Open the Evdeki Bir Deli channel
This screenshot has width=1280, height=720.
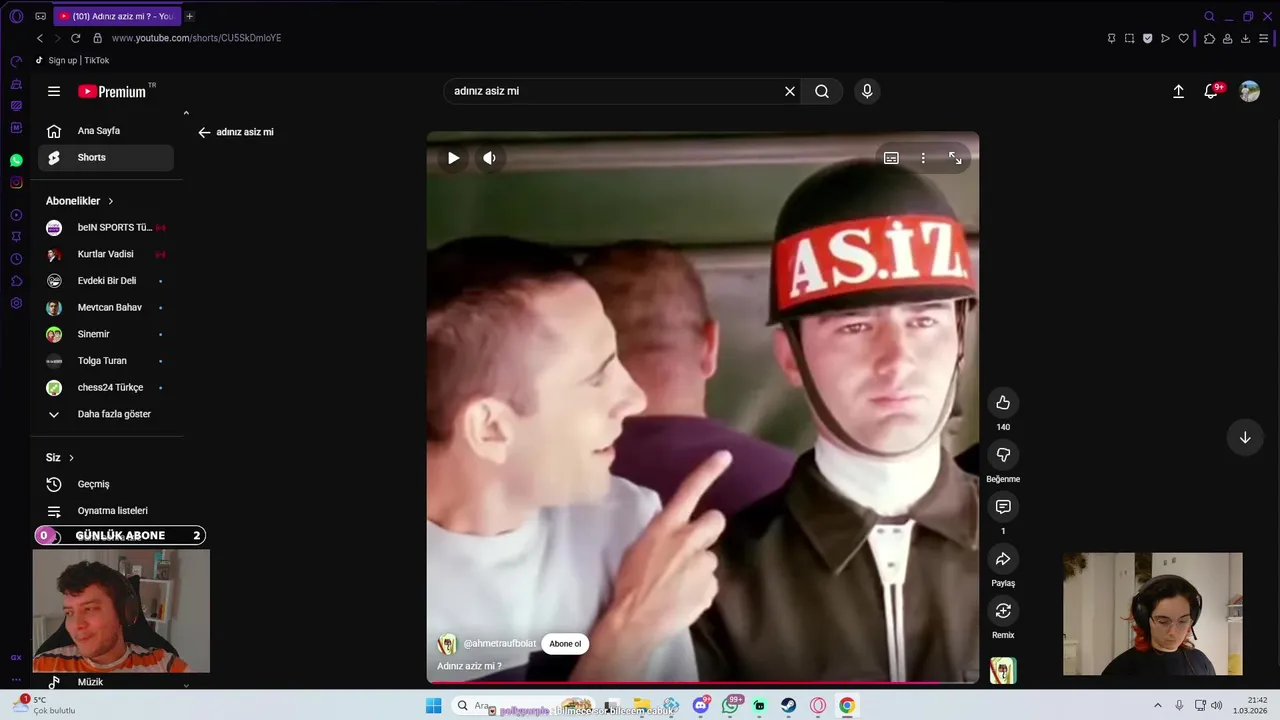pyautogui.click(x=106, y=281)
